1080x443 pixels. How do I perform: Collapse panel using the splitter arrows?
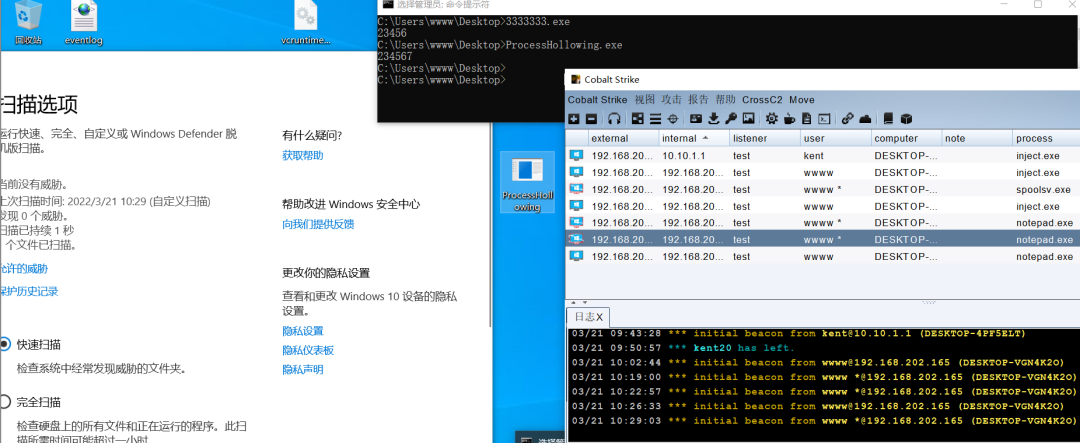[x=577, y=302]
